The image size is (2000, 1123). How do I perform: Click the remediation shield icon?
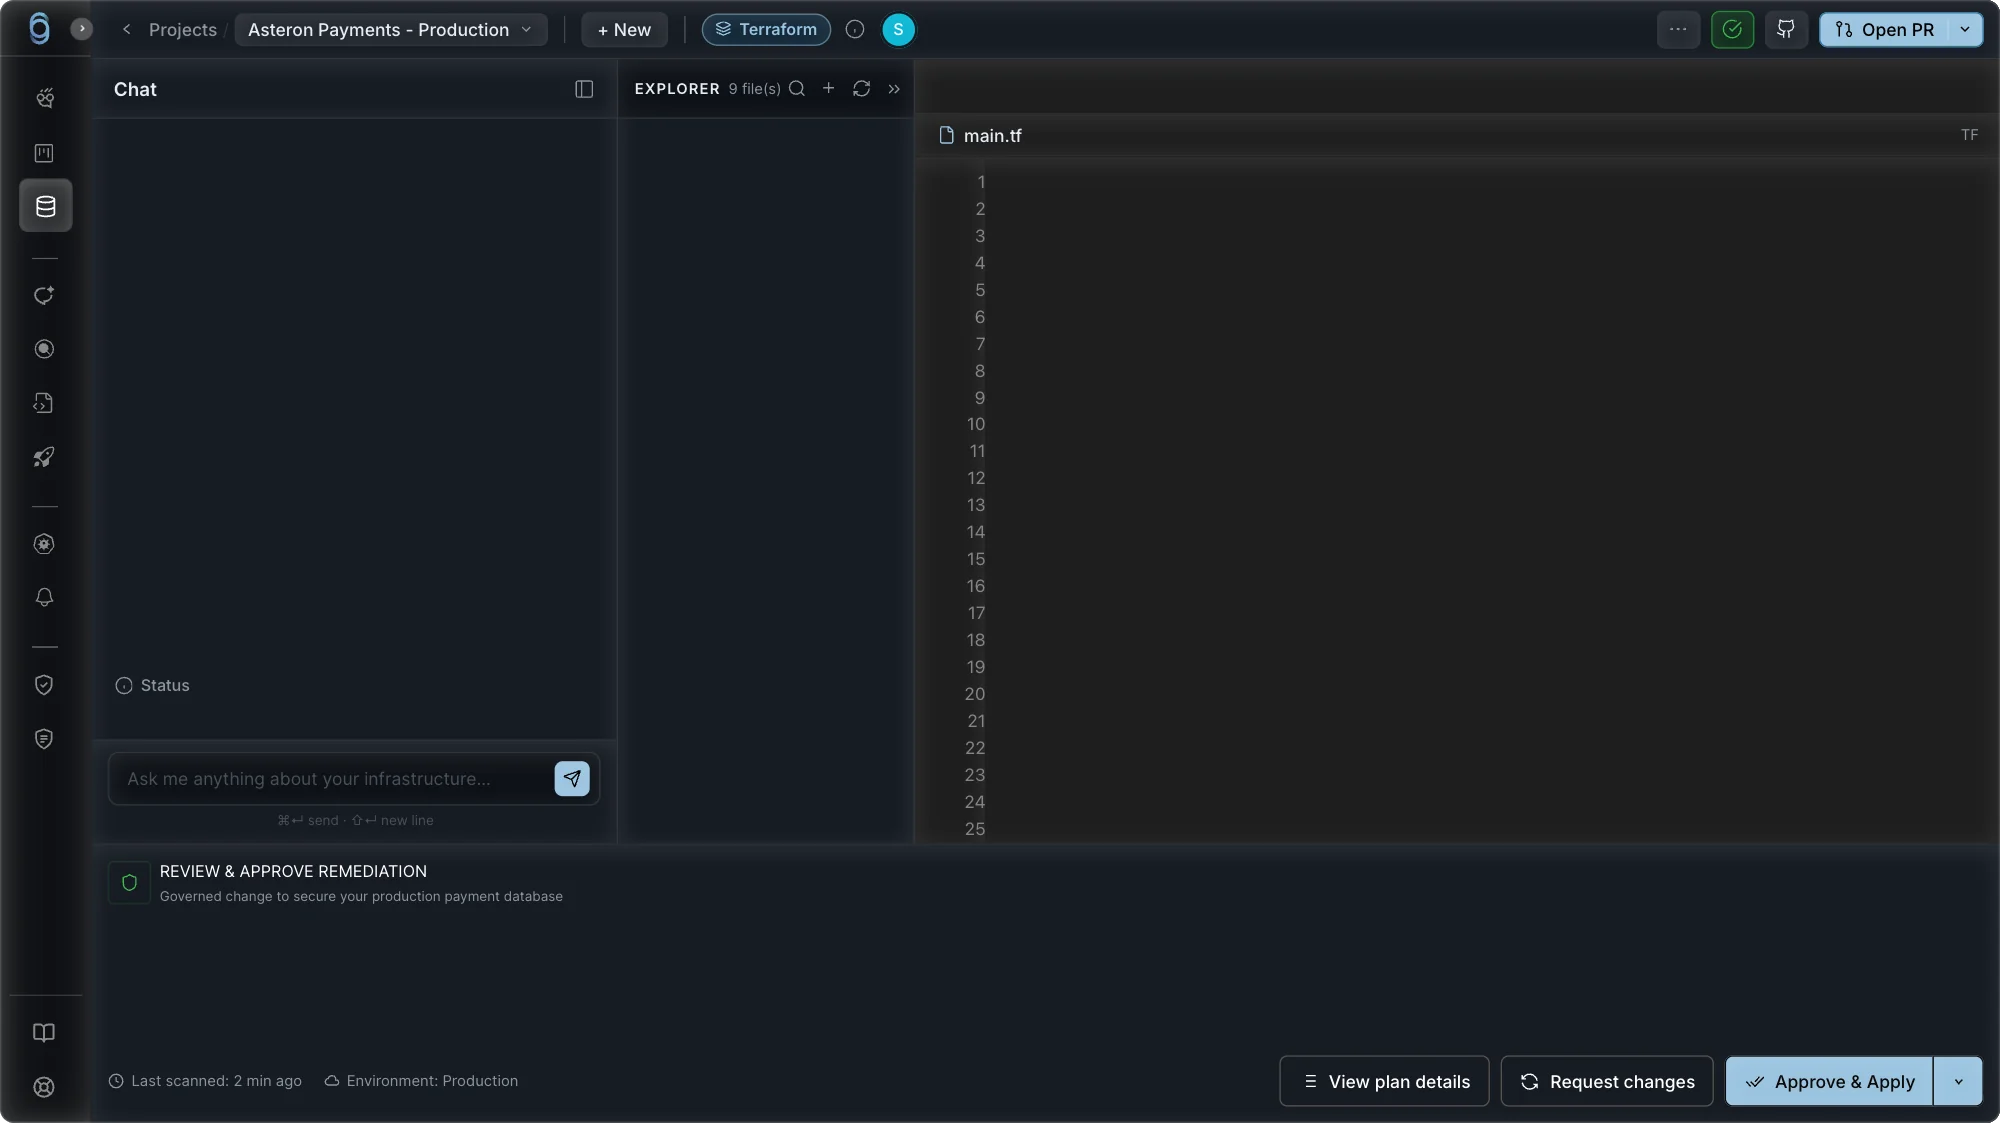(129, 883)
